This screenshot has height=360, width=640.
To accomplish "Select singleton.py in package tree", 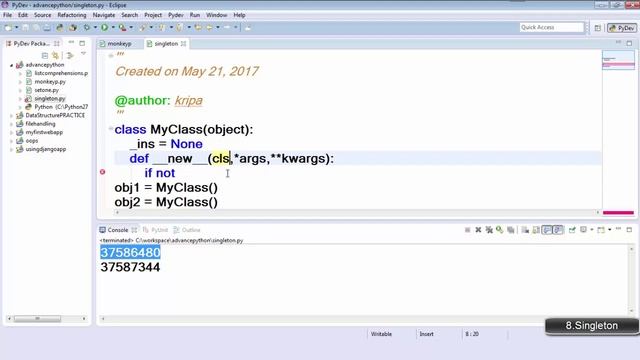I will click(x=49, y=99).
